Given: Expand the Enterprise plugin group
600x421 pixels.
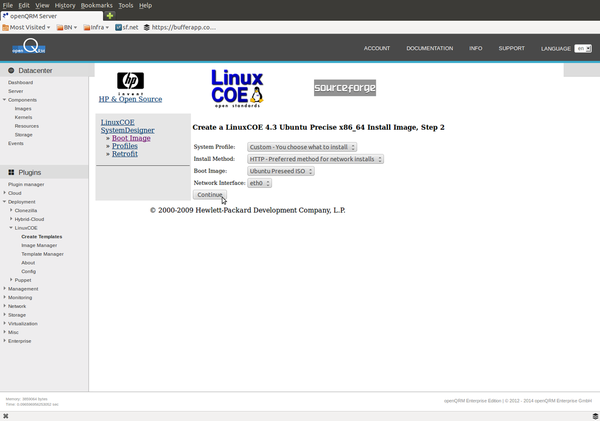Looking at the screenshot, I should point(5,341).
